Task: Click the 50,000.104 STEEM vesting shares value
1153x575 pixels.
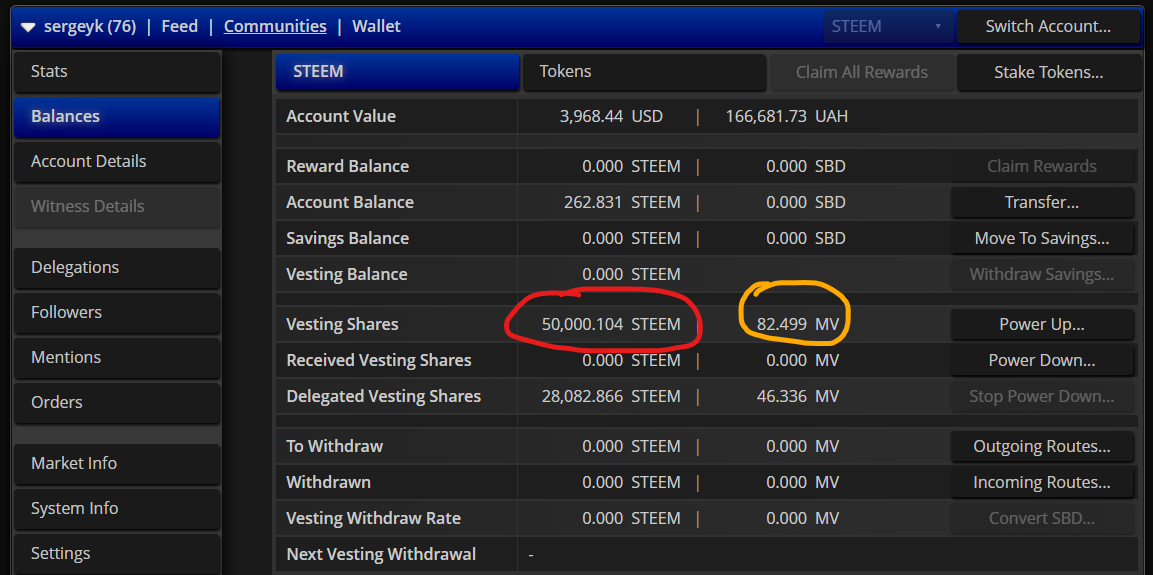Action: [611, 324]
